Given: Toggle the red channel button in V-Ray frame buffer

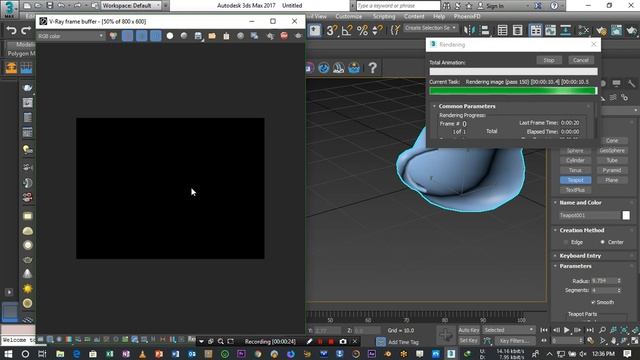Looking at the screenshot, I should point(127,36).
